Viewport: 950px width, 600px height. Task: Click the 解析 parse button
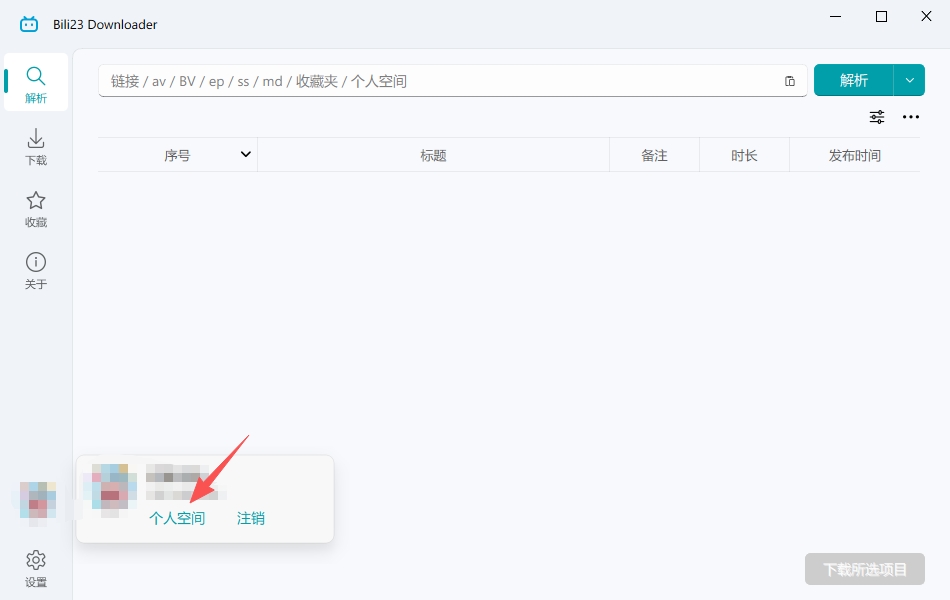pos(854,80)
